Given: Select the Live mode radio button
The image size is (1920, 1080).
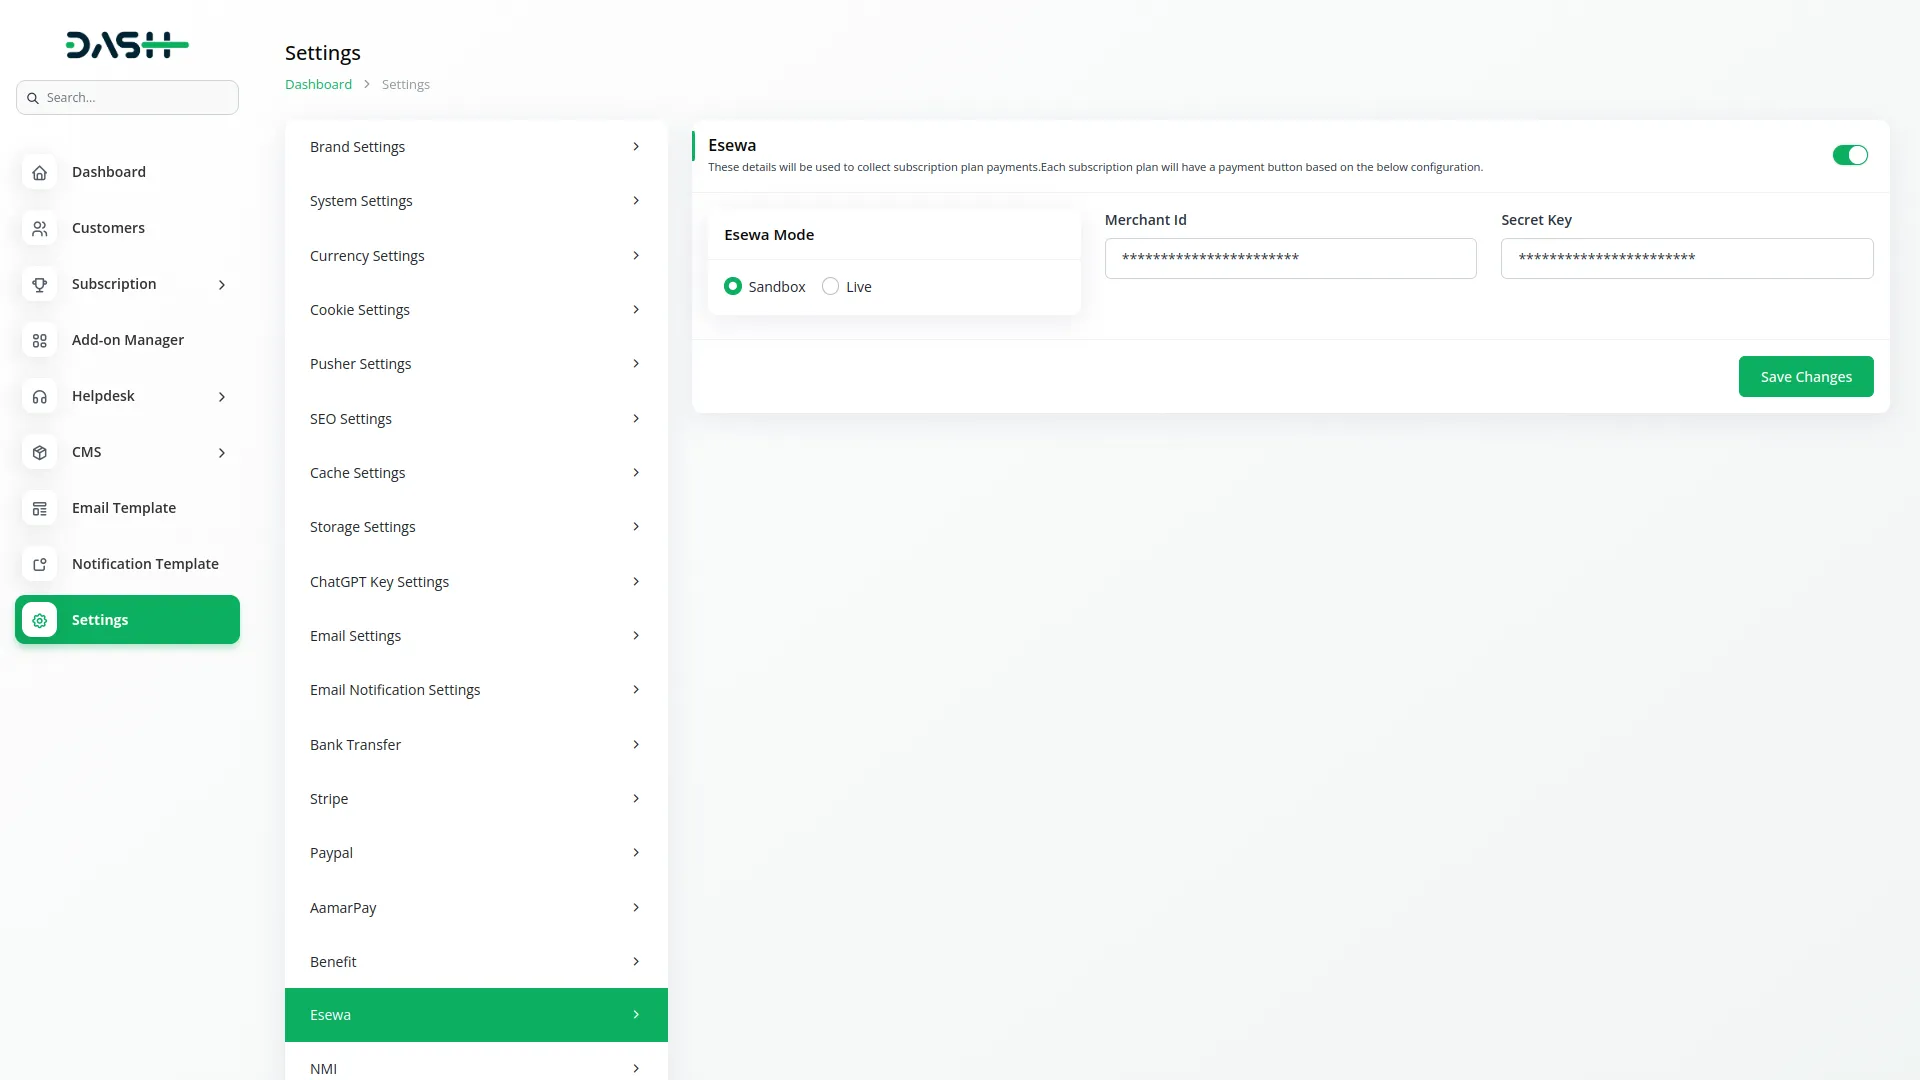Looking at the screenshot, I should 830,287.
